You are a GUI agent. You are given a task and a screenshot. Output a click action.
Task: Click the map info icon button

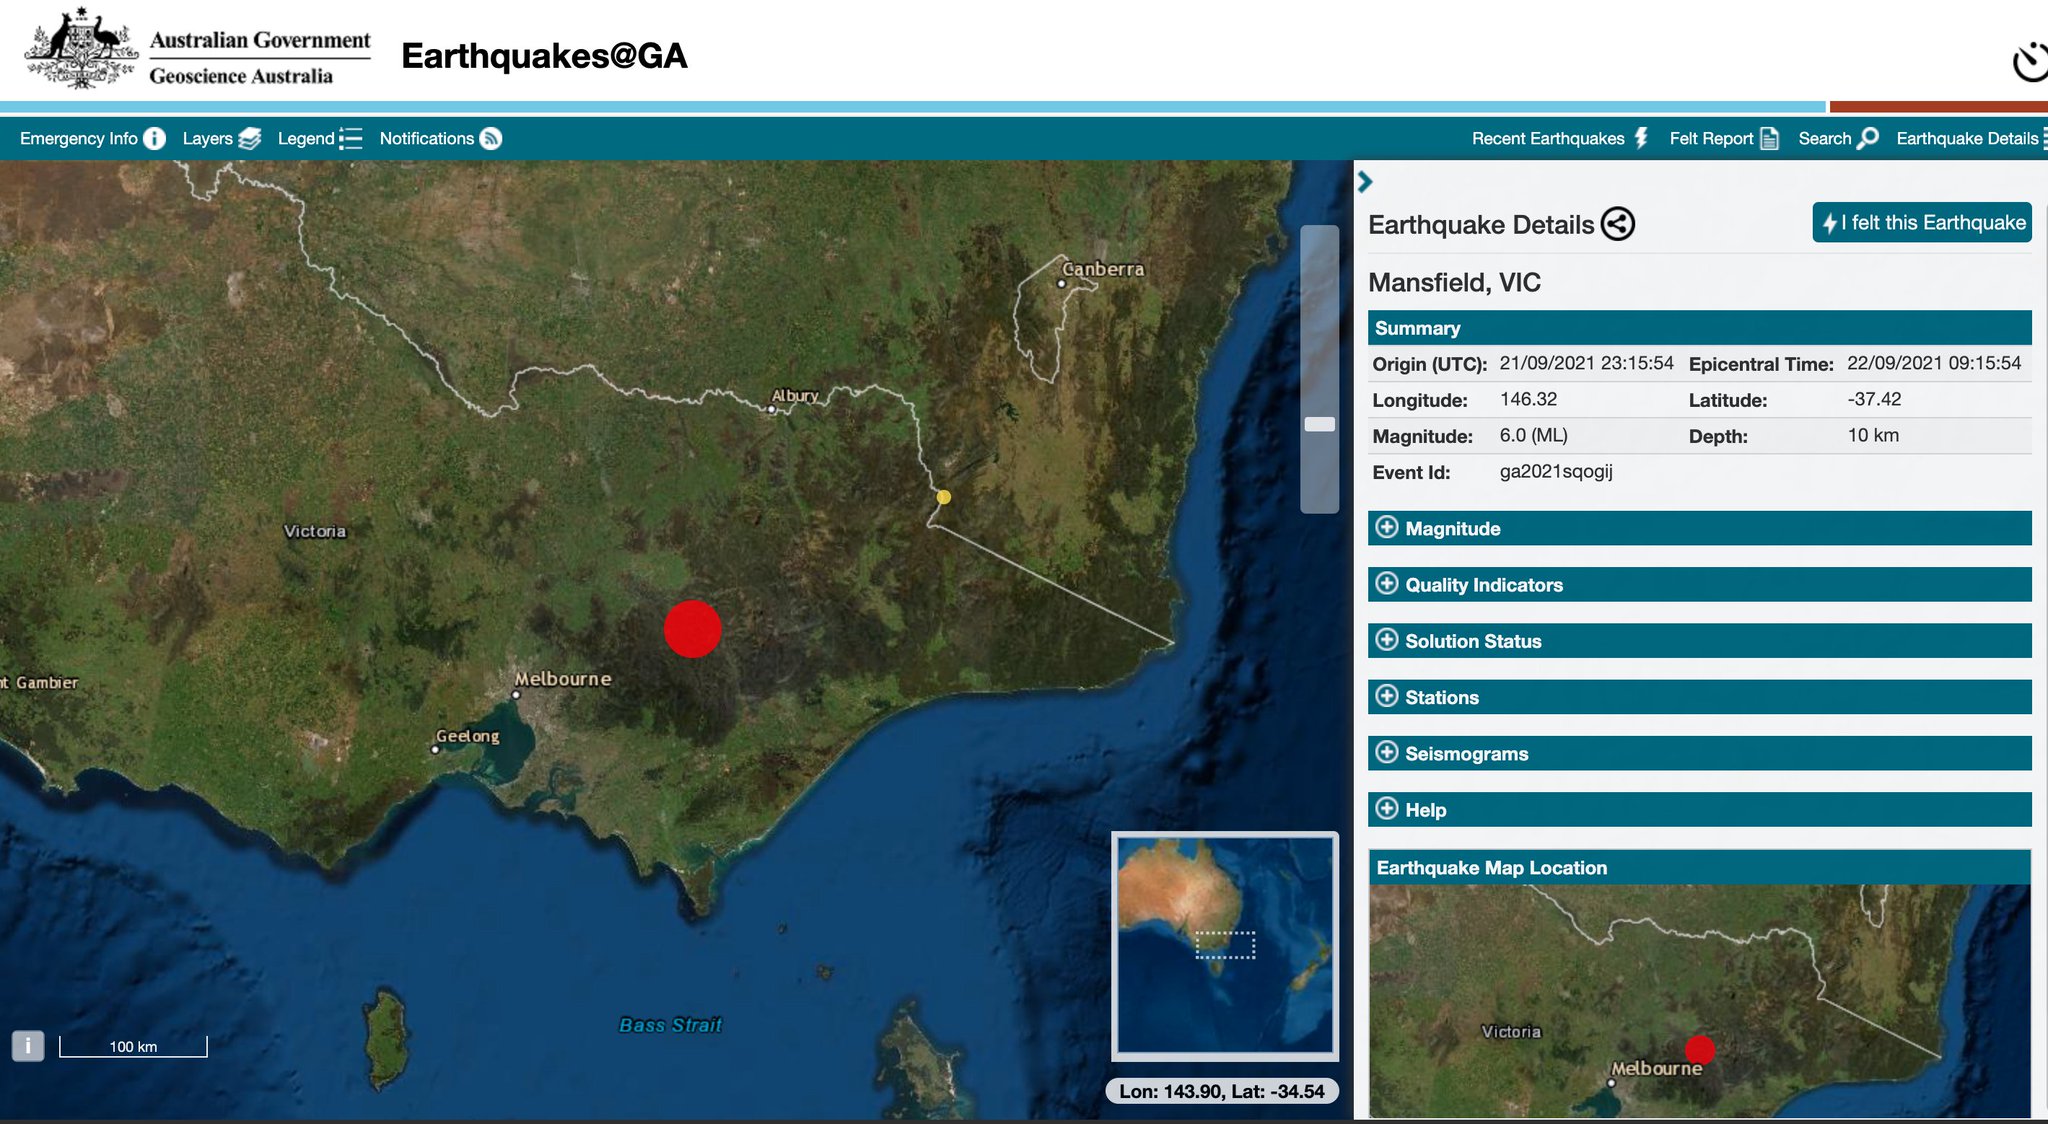pyautogui.click(x=28, y=1046)
